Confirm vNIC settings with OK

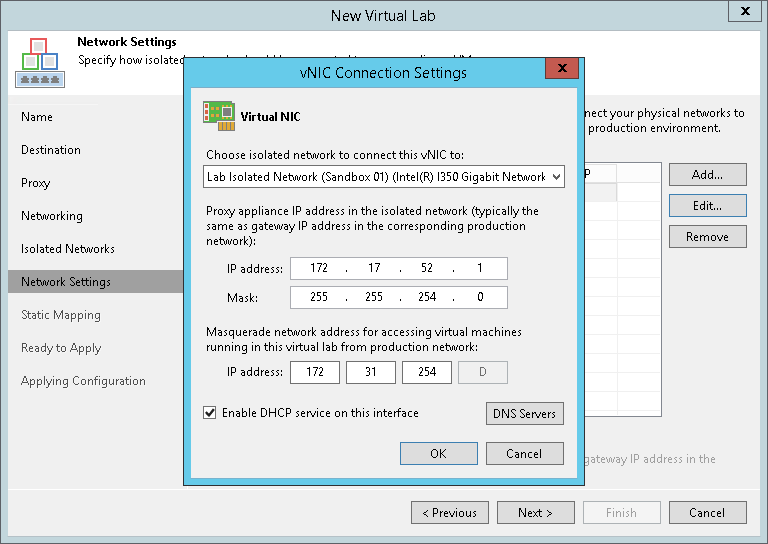438,454
